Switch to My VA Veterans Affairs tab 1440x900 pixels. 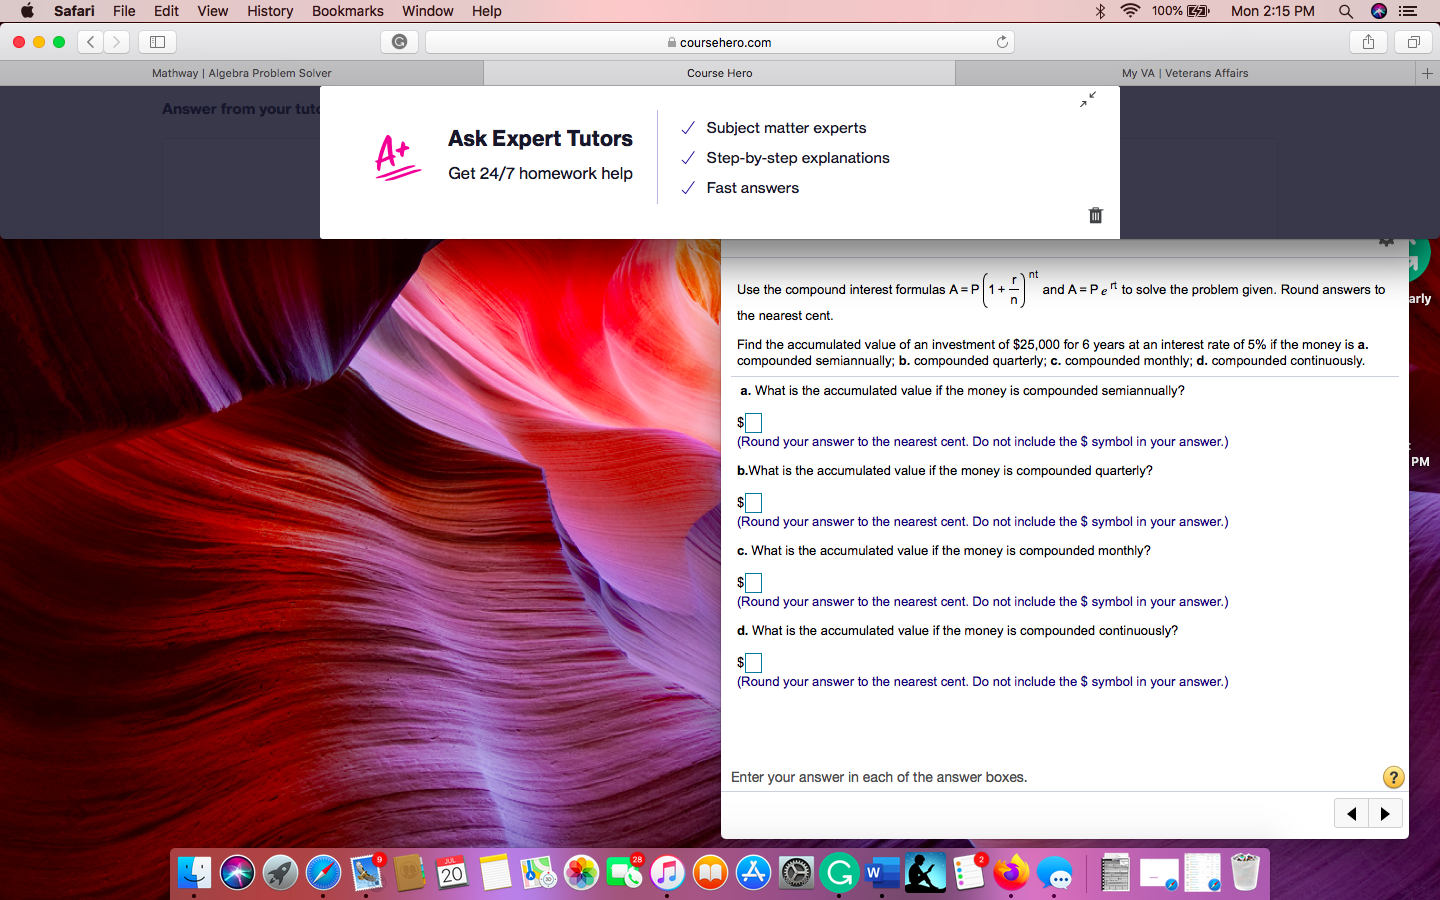[1185, 73]
